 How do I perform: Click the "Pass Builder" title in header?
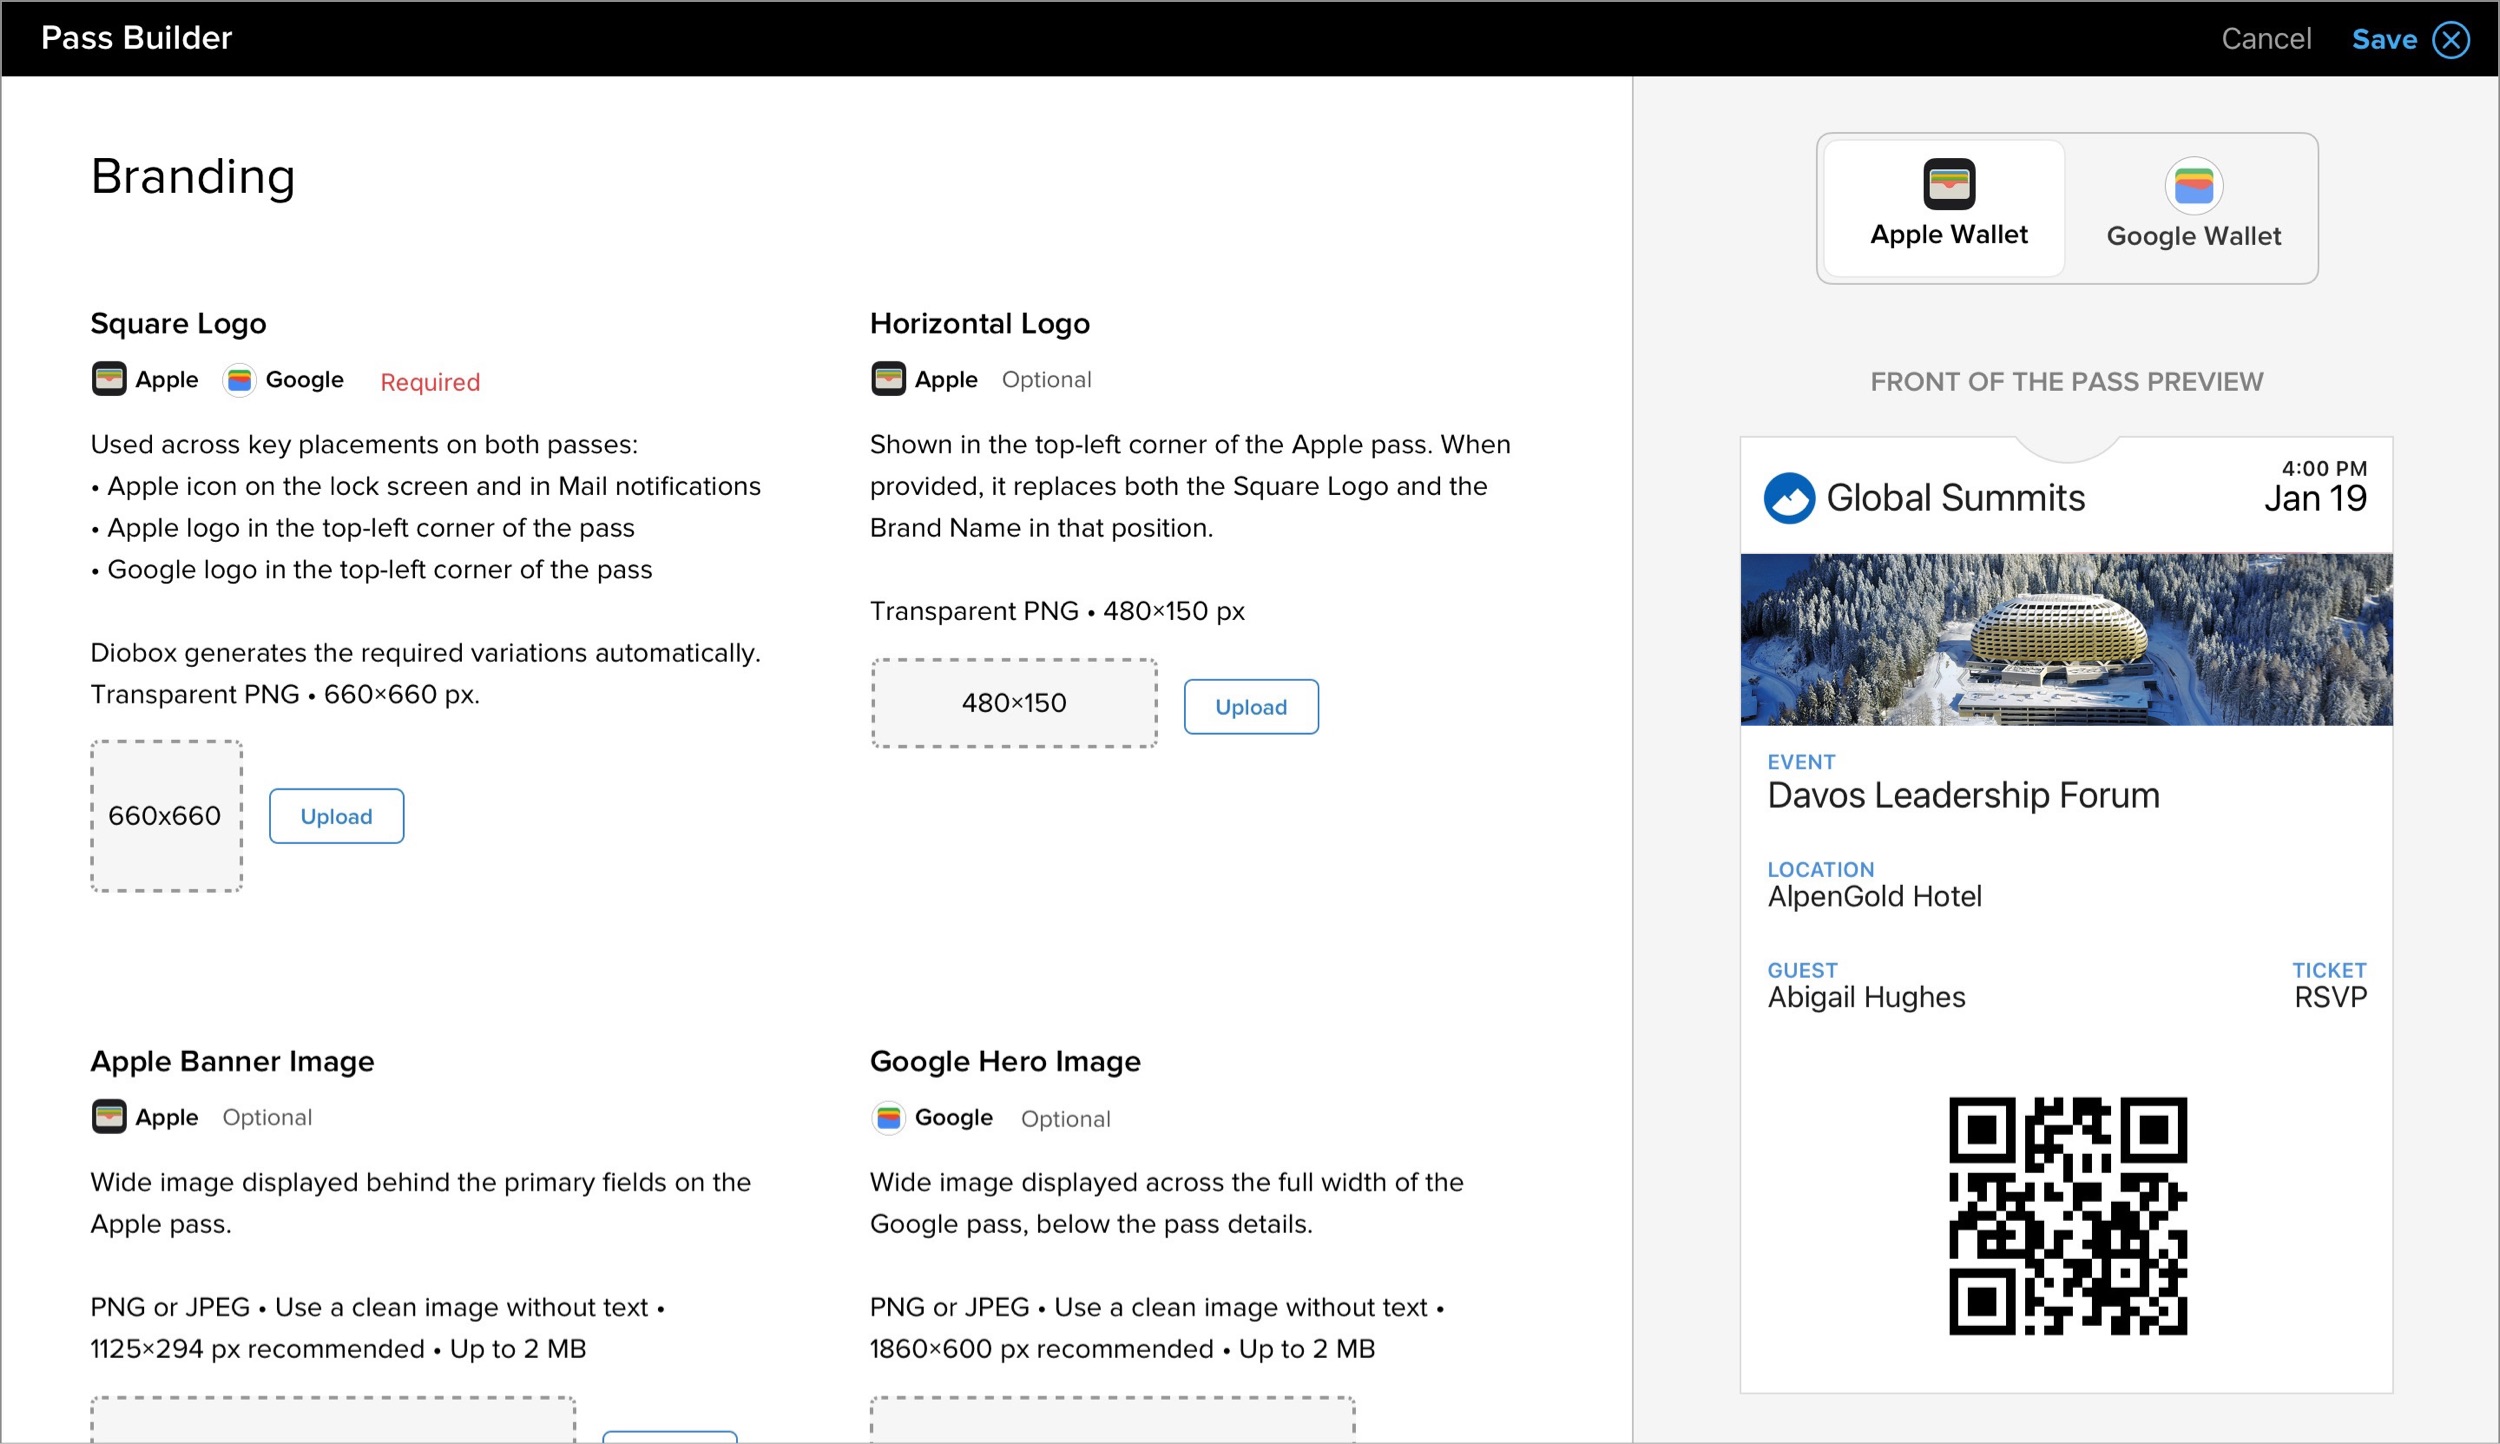point(136,38)
